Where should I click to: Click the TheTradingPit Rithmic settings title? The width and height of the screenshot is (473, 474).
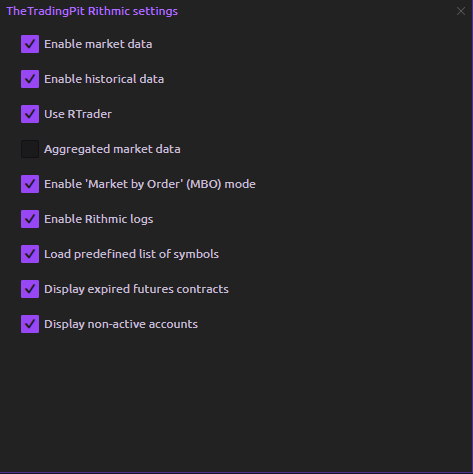click(92, 11)
